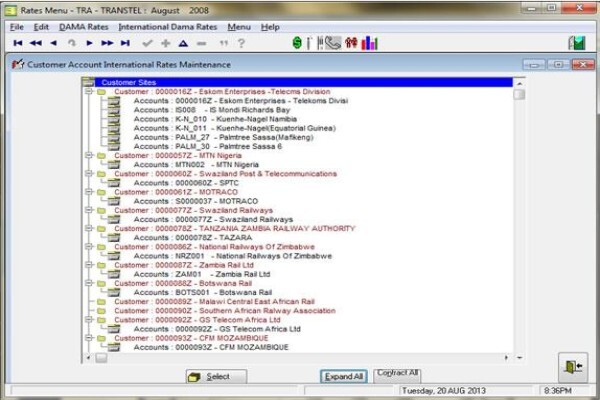This screenshot has width=600, height=400.
Task: Click the checkmark post icon in toolbar
Action: [147, 43]
